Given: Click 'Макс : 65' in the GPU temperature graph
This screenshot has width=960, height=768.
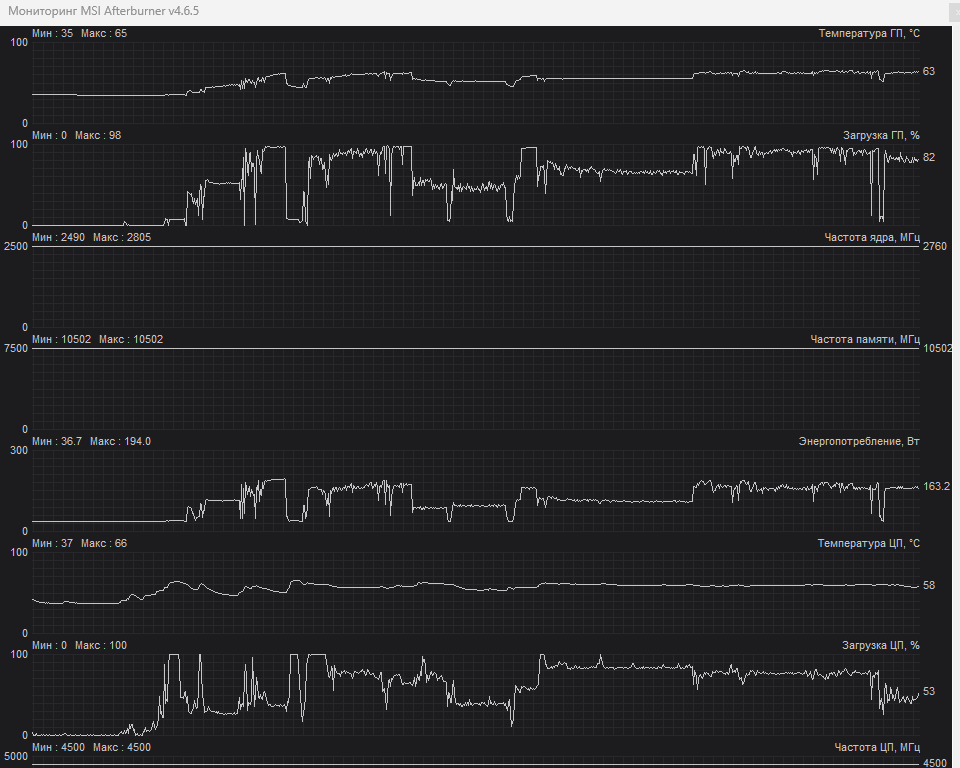Looking at the screenshot, I should [104, 34].
